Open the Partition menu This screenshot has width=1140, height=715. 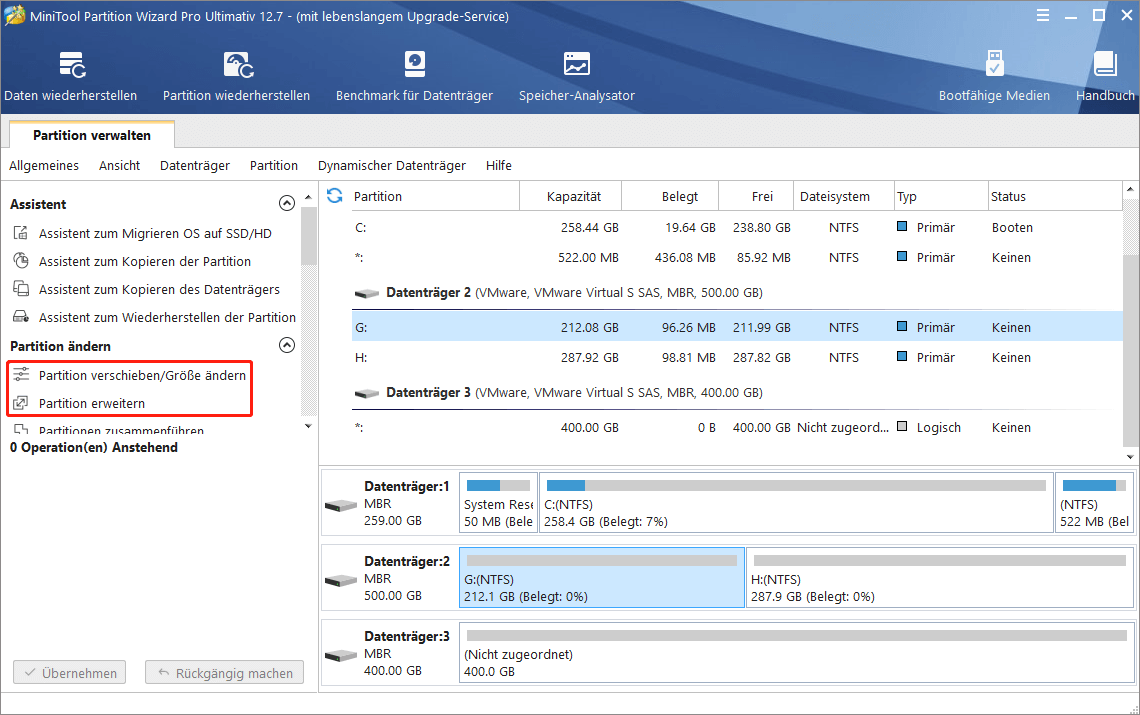tap(273, 166)
